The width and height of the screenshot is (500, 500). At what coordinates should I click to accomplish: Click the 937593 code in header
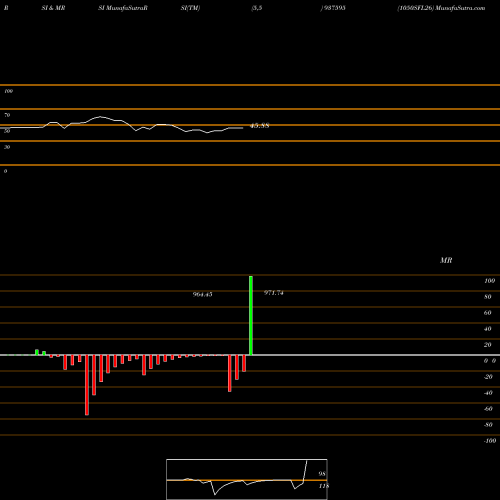point(334,8)
